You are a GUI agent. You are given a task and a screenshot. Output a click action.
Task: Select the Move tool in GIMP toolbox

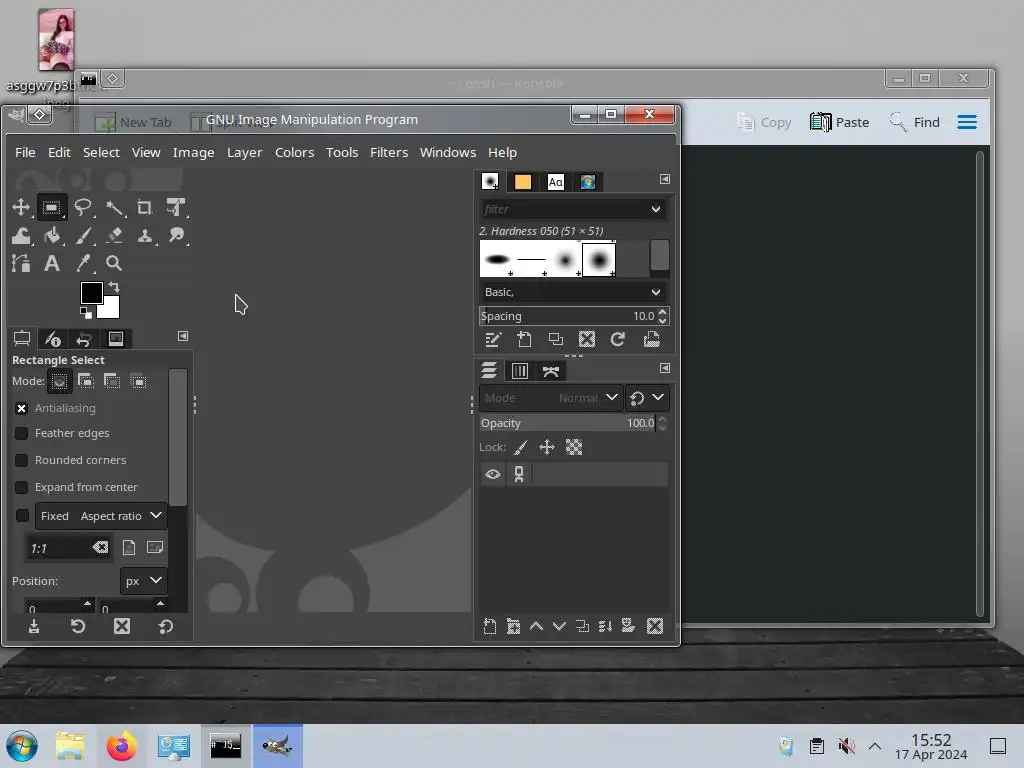pyautogui.click(x=21, y=208)
